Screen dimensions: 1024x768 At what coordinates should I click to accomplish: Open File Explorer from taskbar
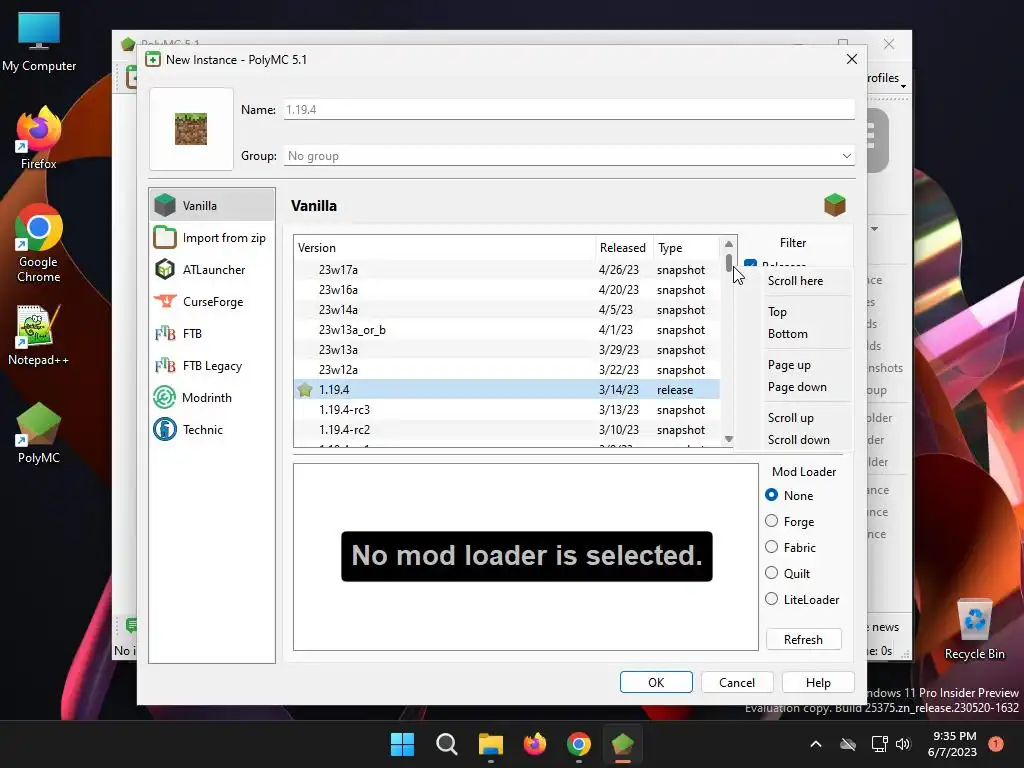(x=490, y=744)
